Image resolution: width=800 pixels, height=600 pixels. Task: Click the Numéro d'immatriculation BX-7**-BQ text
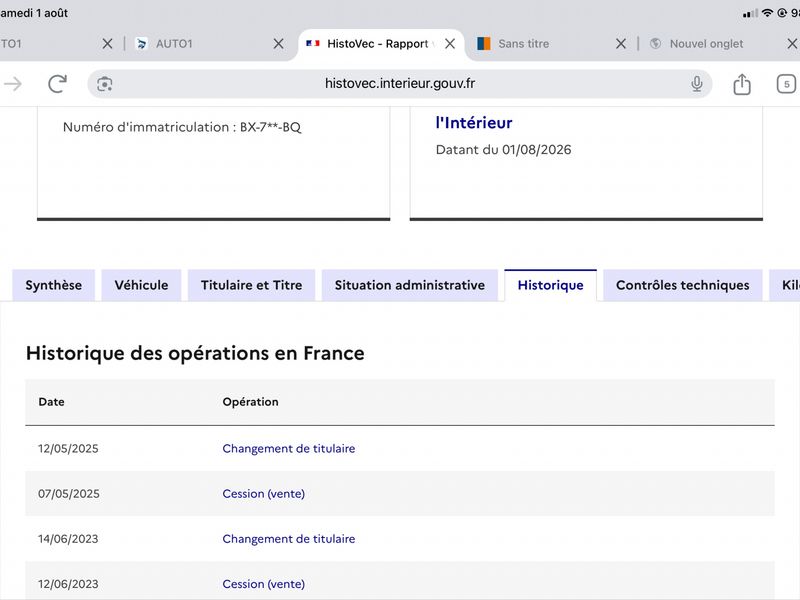(x=182, y=127)
